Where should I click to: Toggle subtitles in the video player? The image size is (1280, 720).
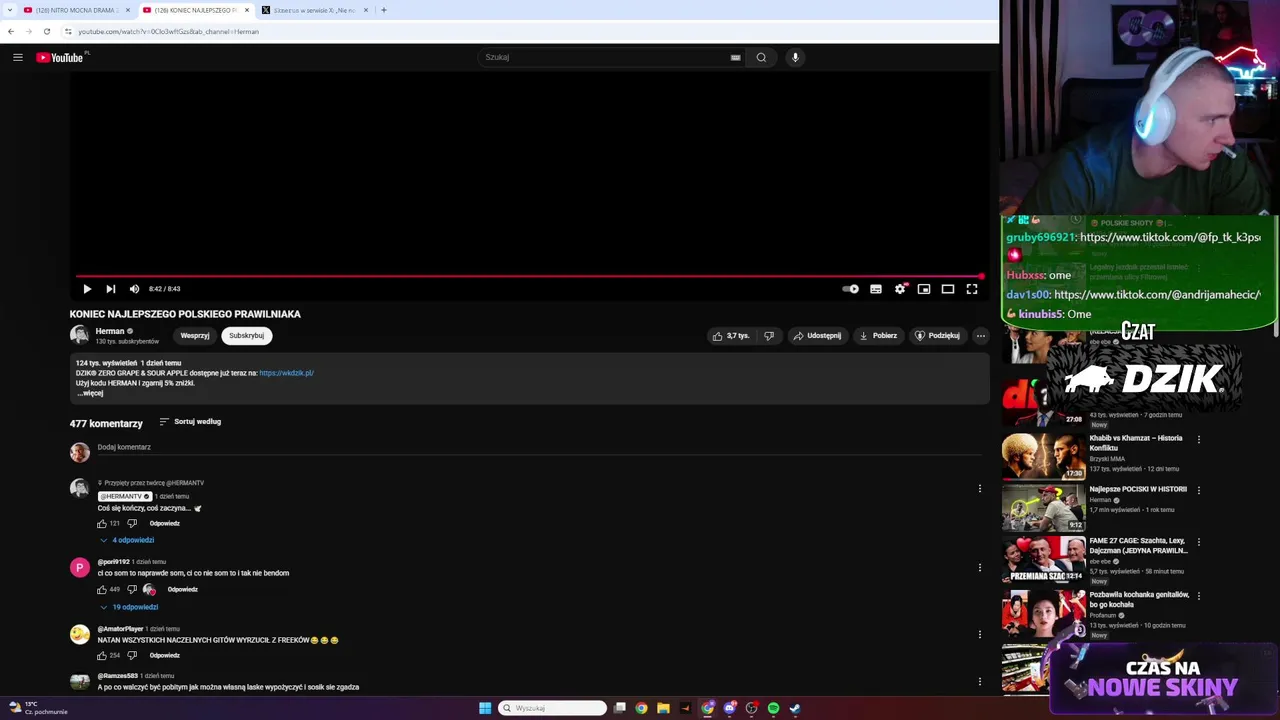[x=876, y=289]
